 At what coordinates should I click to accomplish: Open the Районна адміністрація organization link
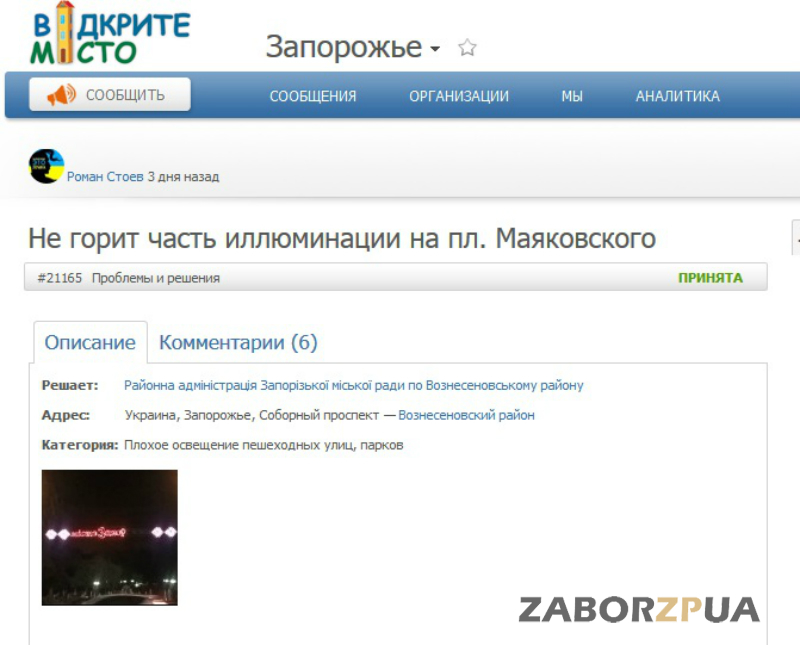(353, 385)
